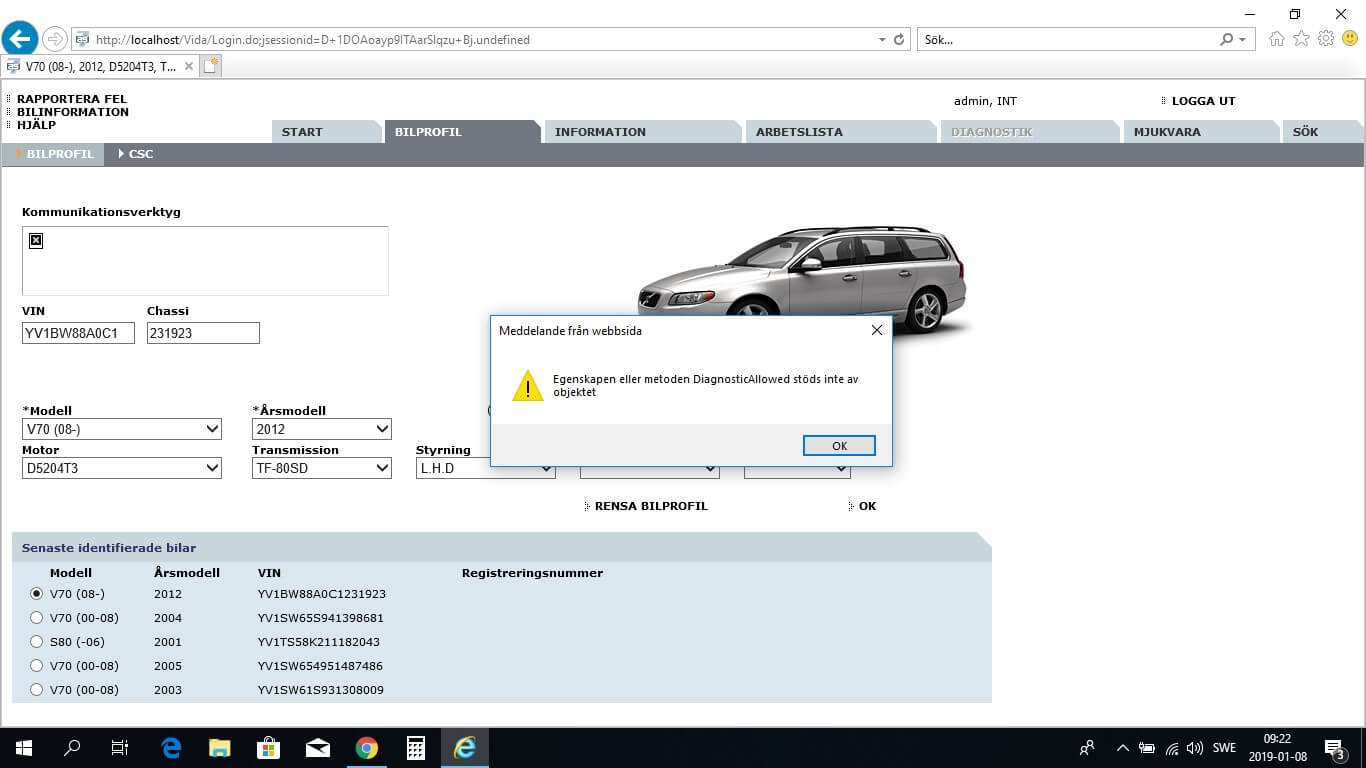Click the VIN input field
Image resolution: width=1366 pixels, height=768 pixels.
(x=78, y=333)
